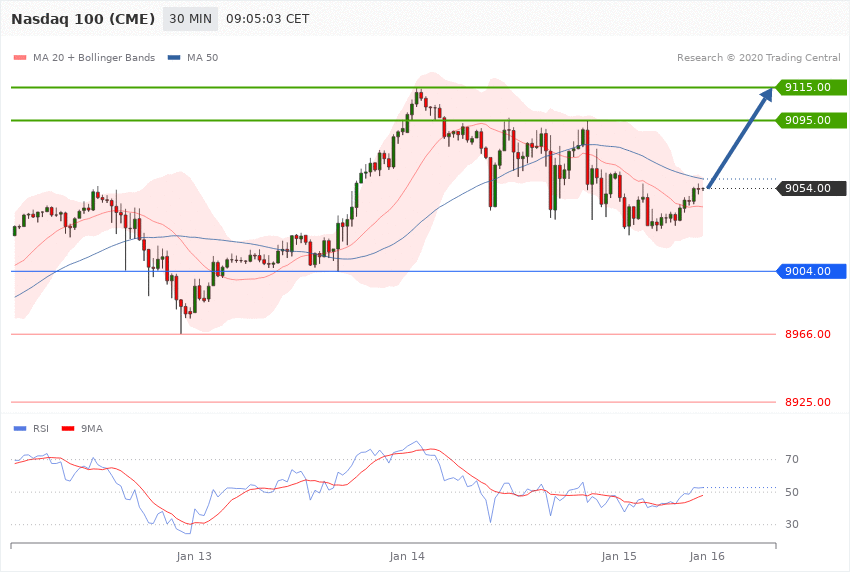Click the Research © 2020 Trading Central credit
This screenshot has width=850, height=576.
(758, 57)
